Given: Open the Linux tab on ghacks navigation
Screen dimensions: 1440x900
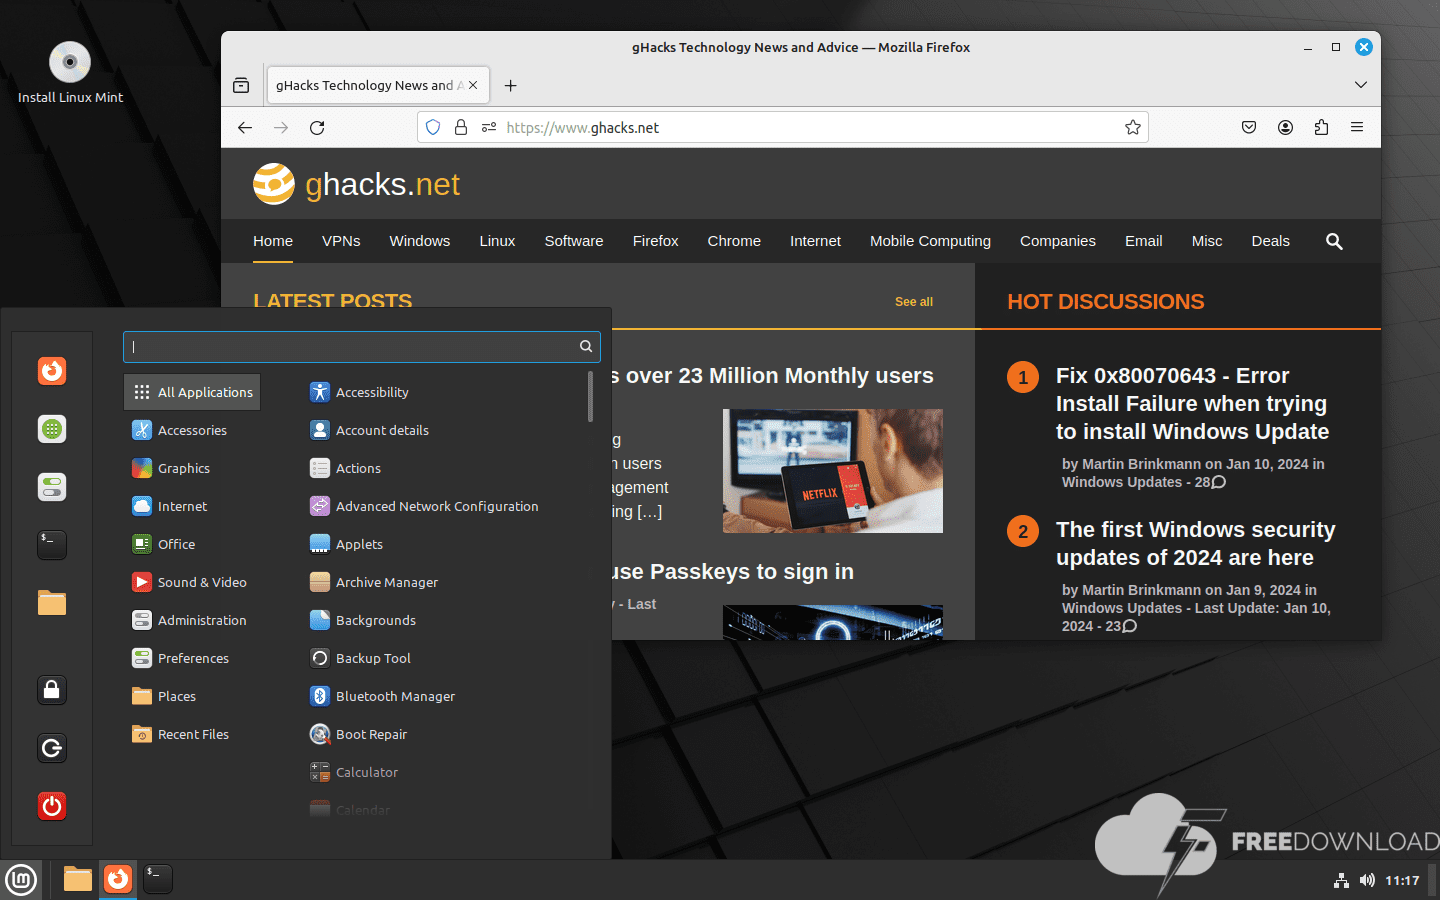Looking at the screenshot, I should [x=497, y=241].
